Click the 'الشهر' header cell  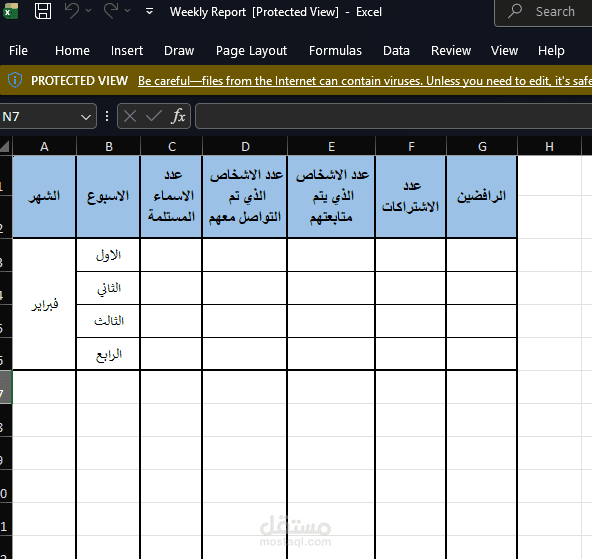44,197
